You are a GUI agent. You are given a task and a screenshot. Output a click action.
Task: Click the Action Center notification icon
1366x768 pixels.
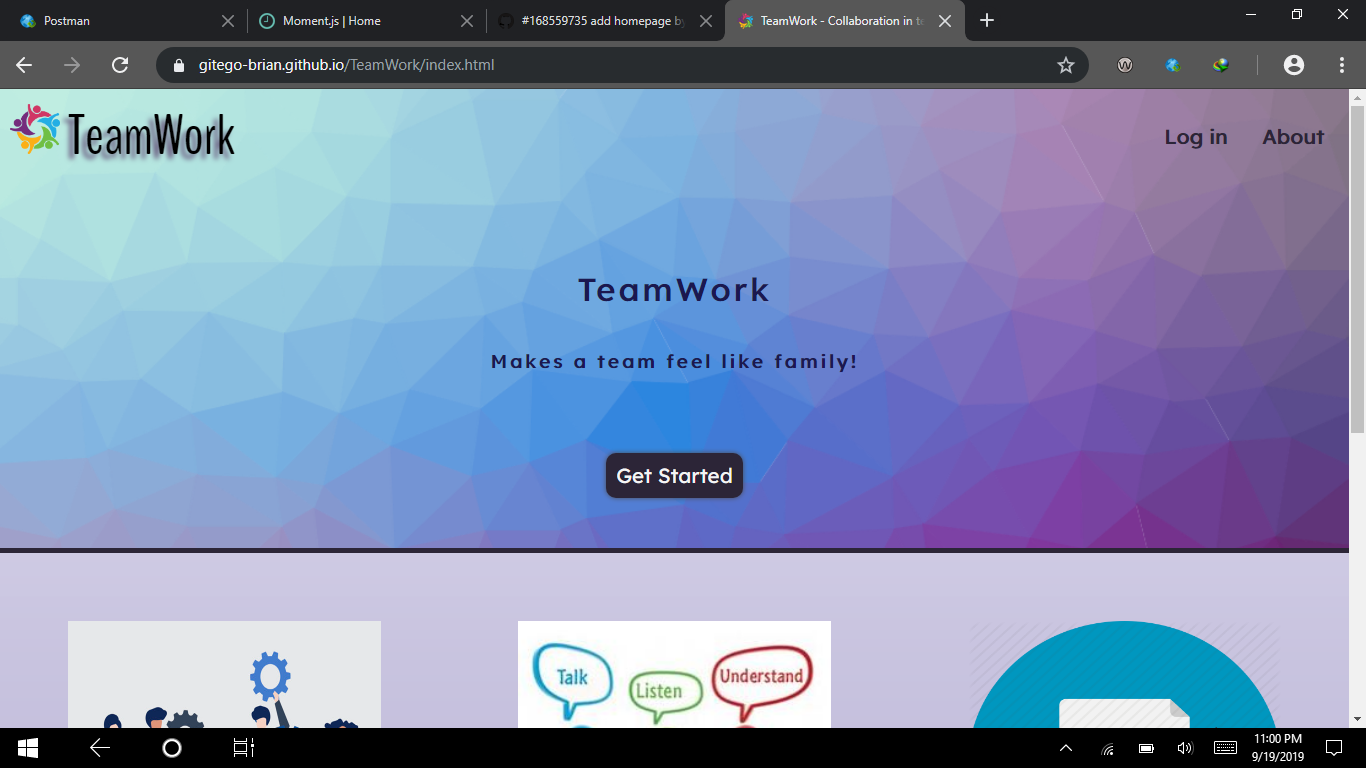(1334, 747)
